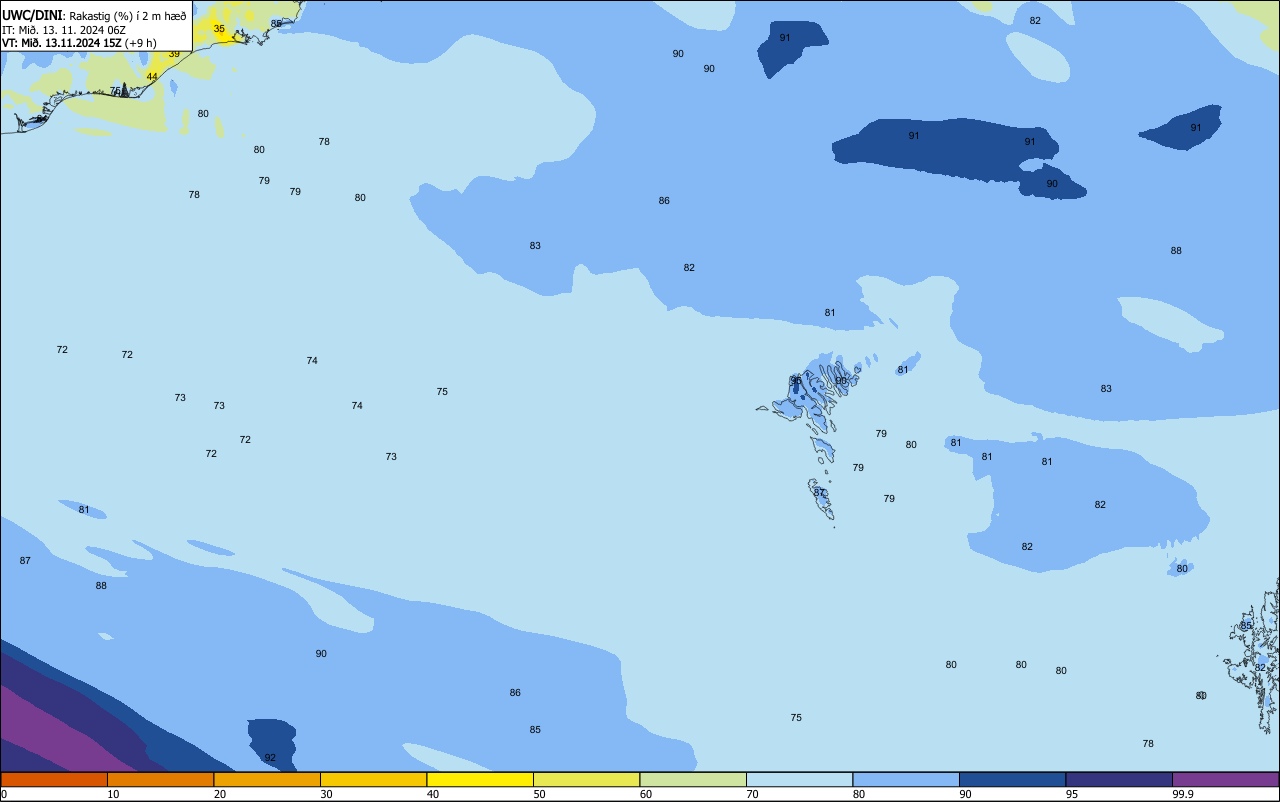Click the legend tick label 70
Screen dimensions: 1280x802
tap(752, 794)
